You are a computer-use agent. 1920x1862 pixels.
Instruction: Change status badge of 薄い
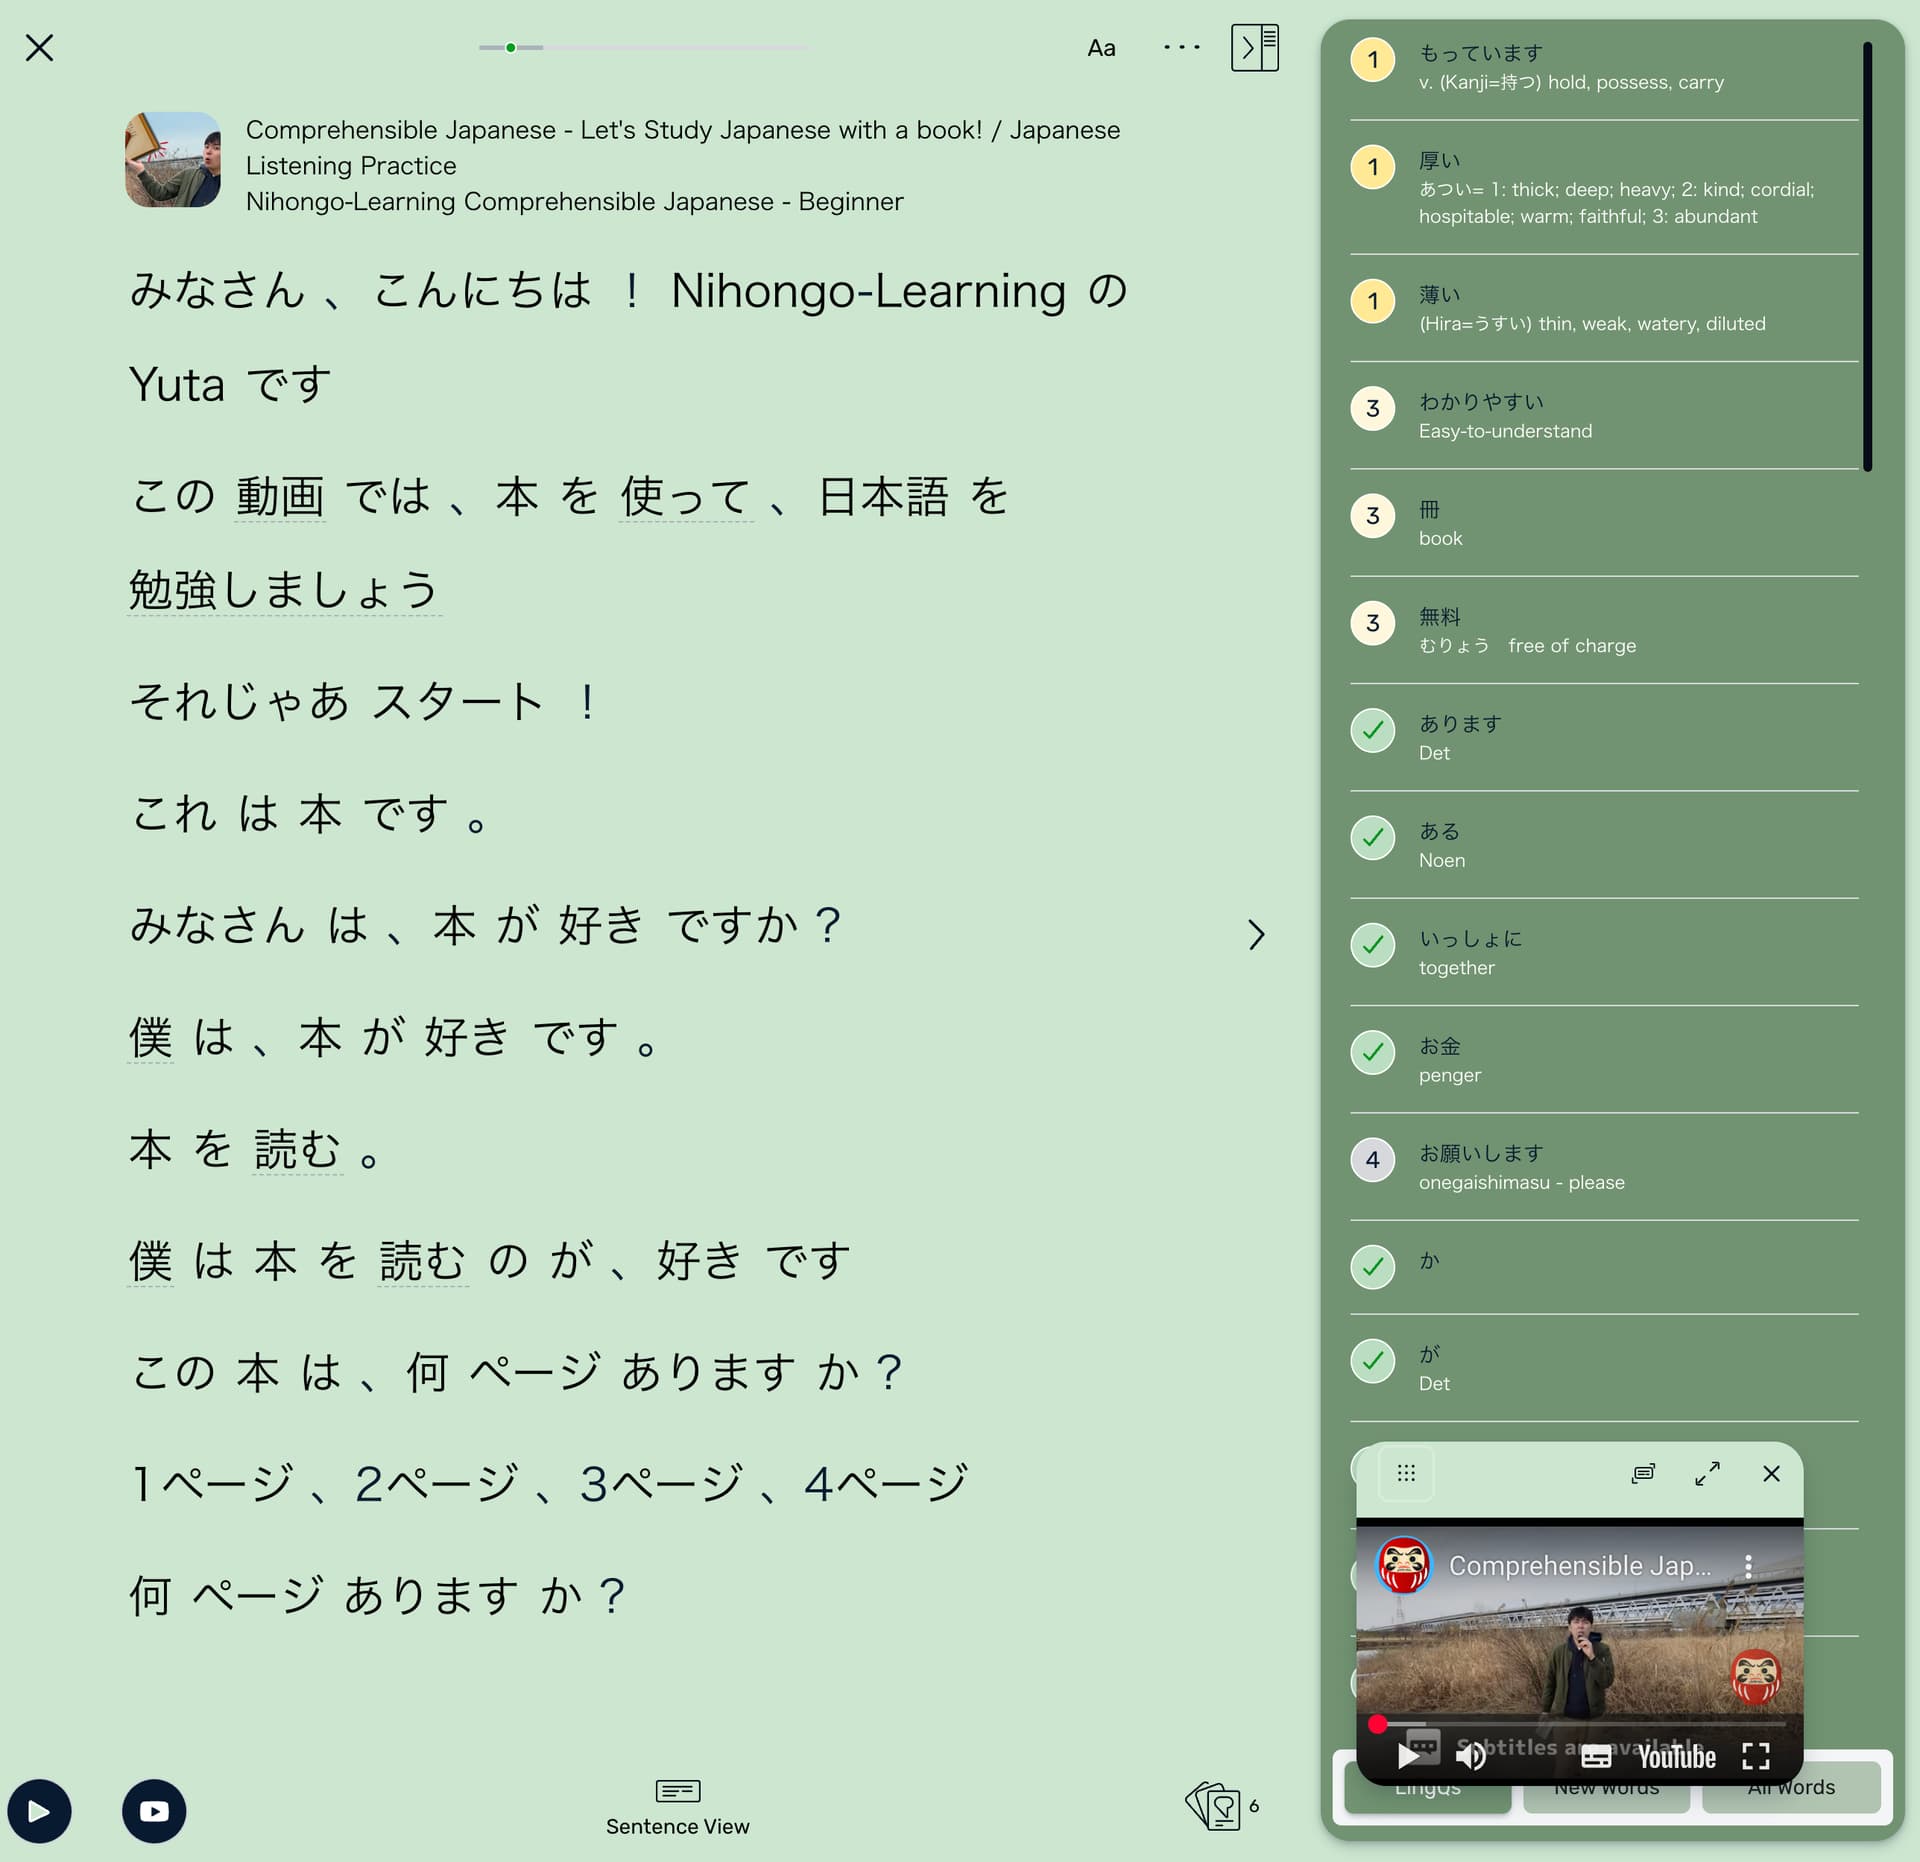pos(1372,301)
